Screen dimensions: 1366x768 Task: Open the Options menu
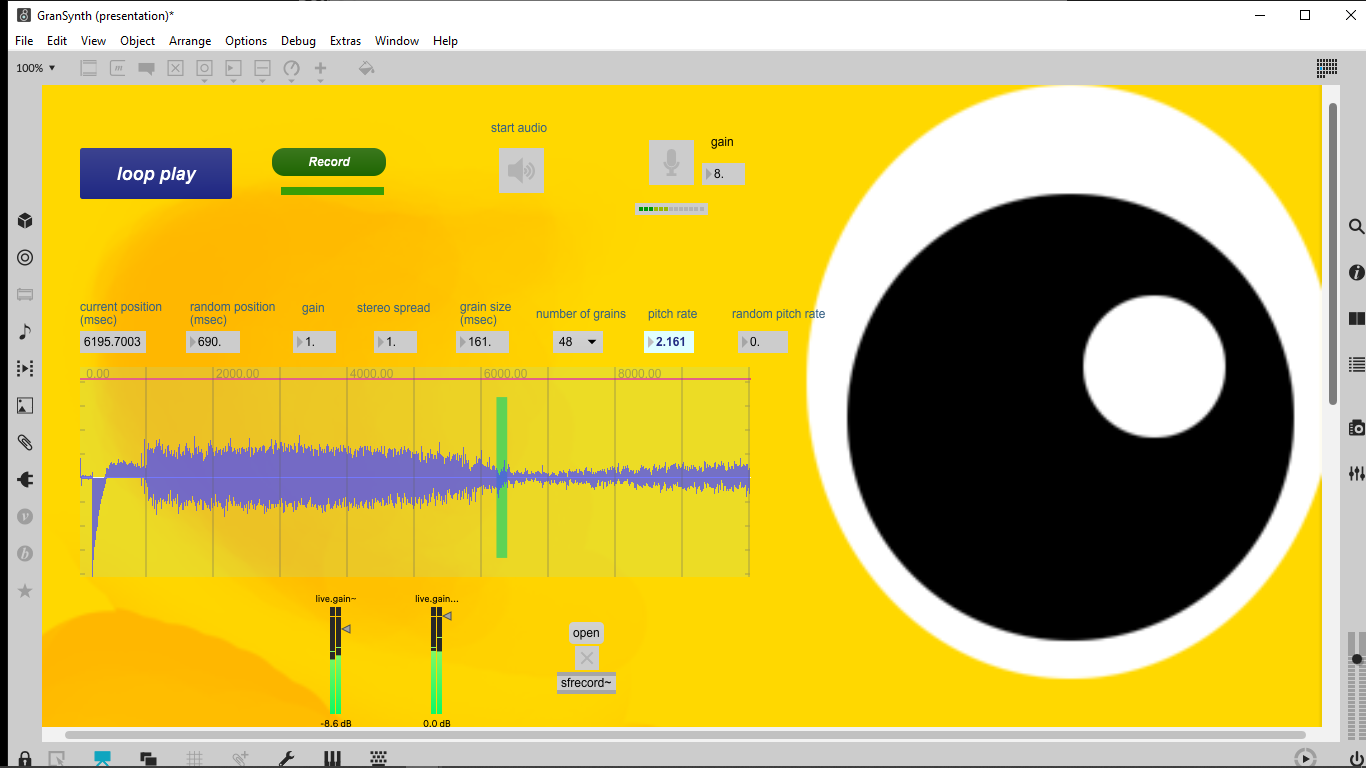246,40
